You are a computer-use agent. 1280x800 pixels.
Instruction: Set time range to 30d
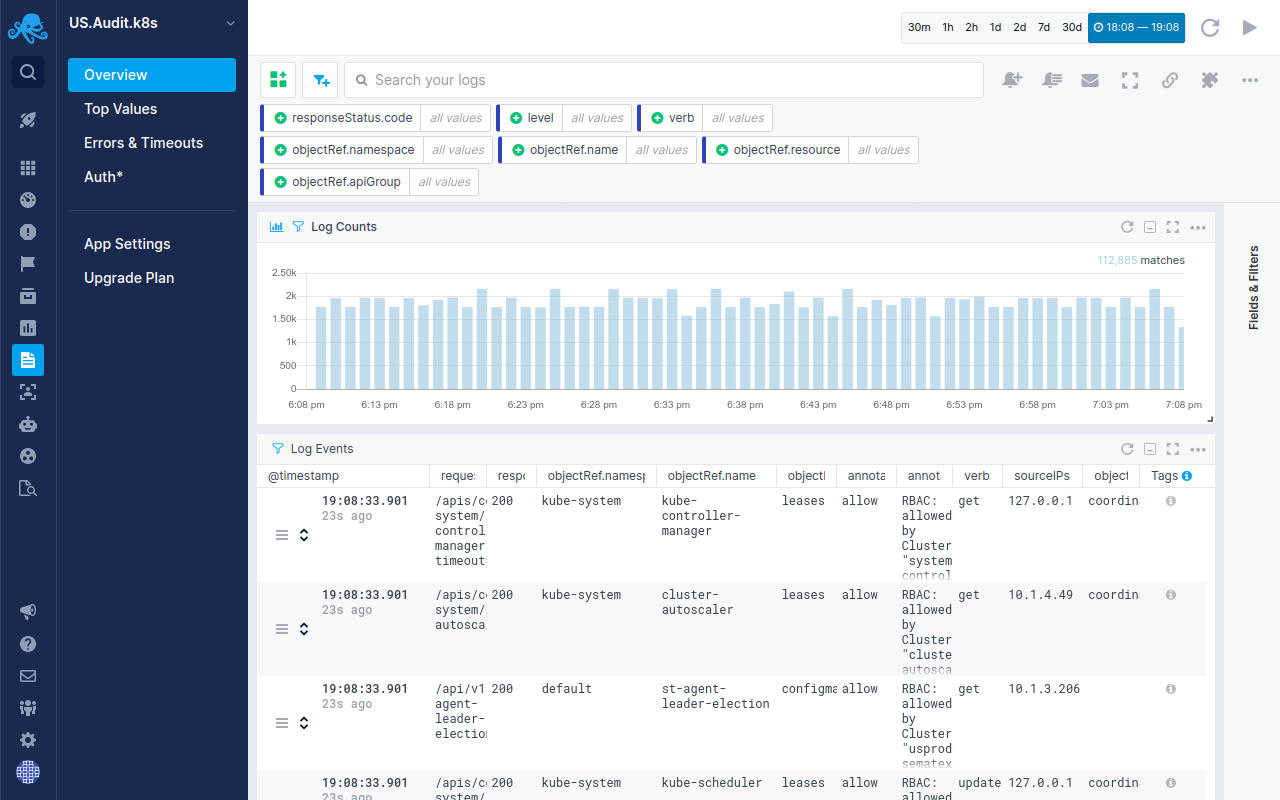(x=1072, y=27)
